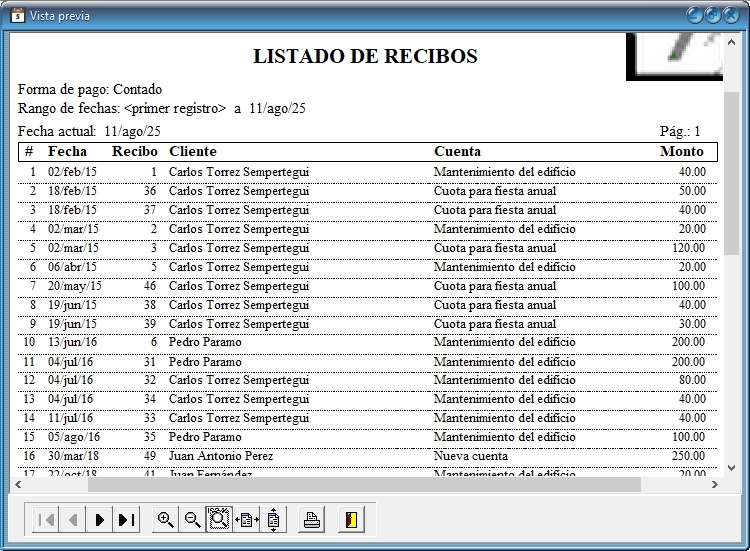Click the 'Nueva cuenta' account cell

(471, 456)
